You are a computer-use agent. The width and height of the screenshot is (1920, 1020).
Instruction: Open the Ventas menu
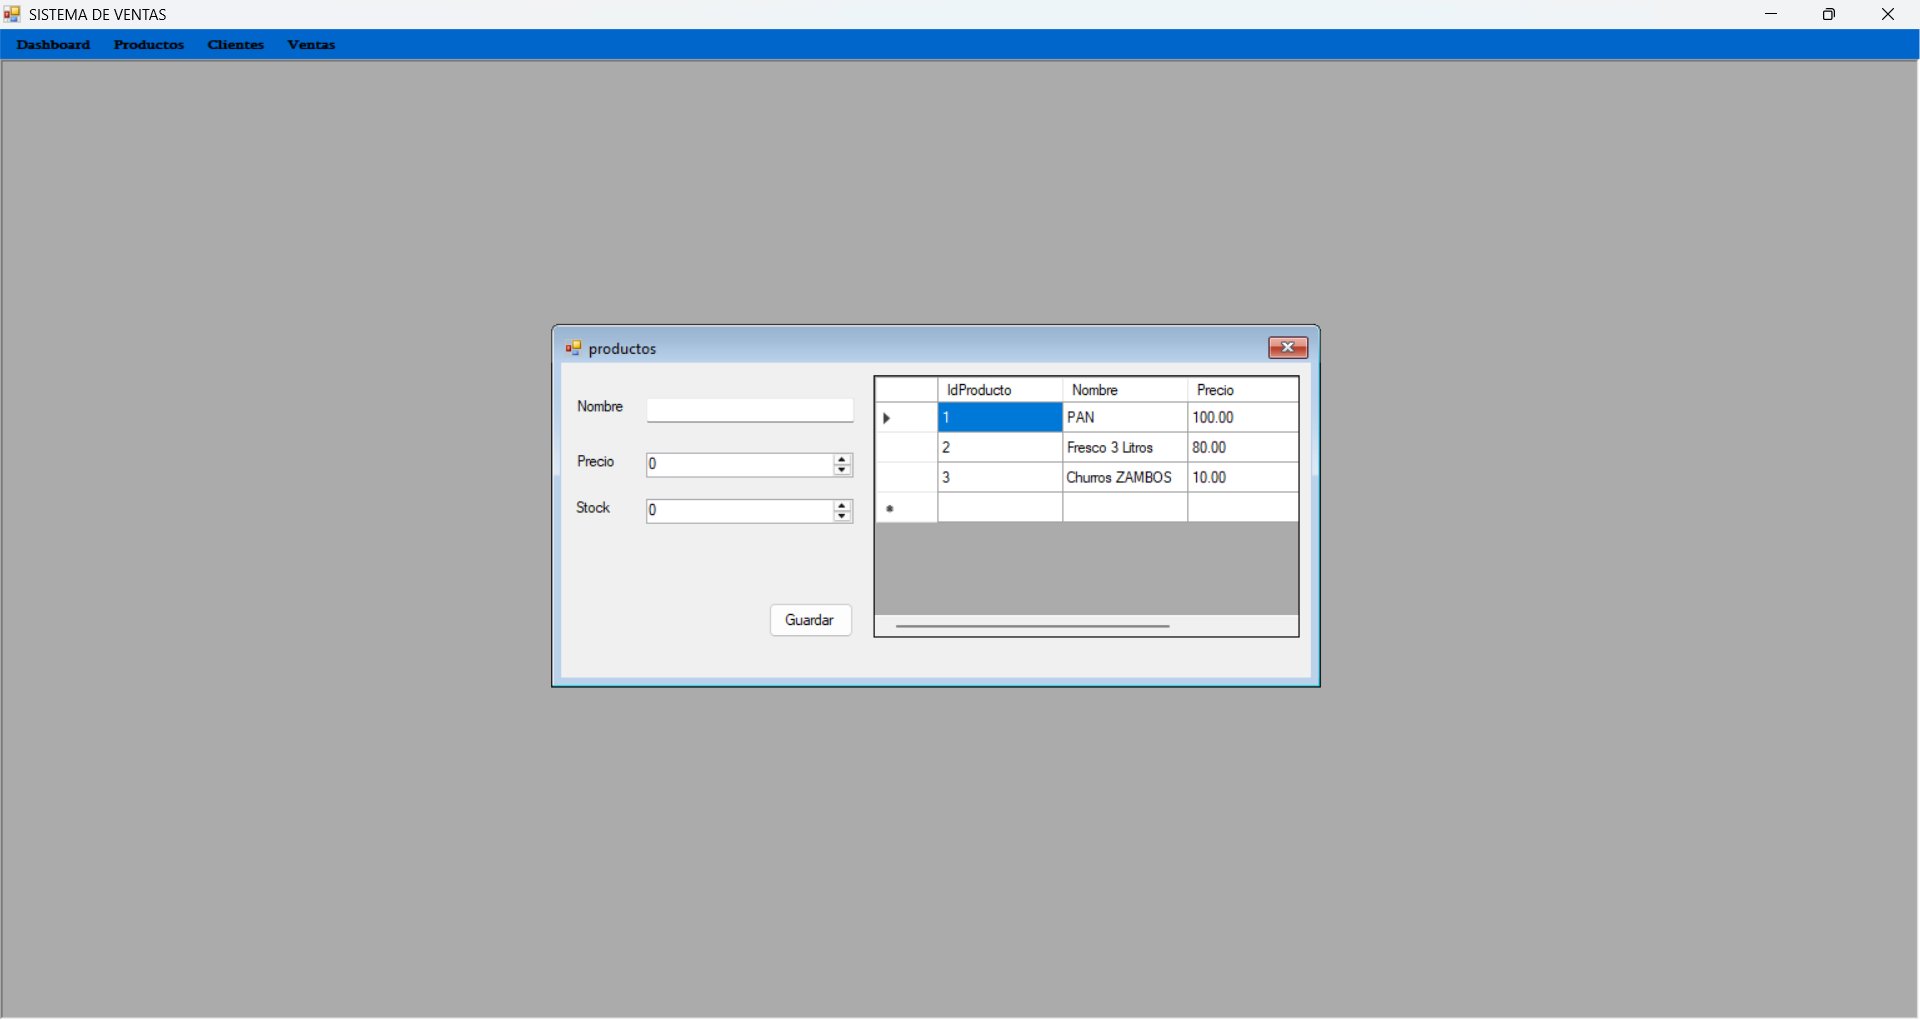coord(311,45)
